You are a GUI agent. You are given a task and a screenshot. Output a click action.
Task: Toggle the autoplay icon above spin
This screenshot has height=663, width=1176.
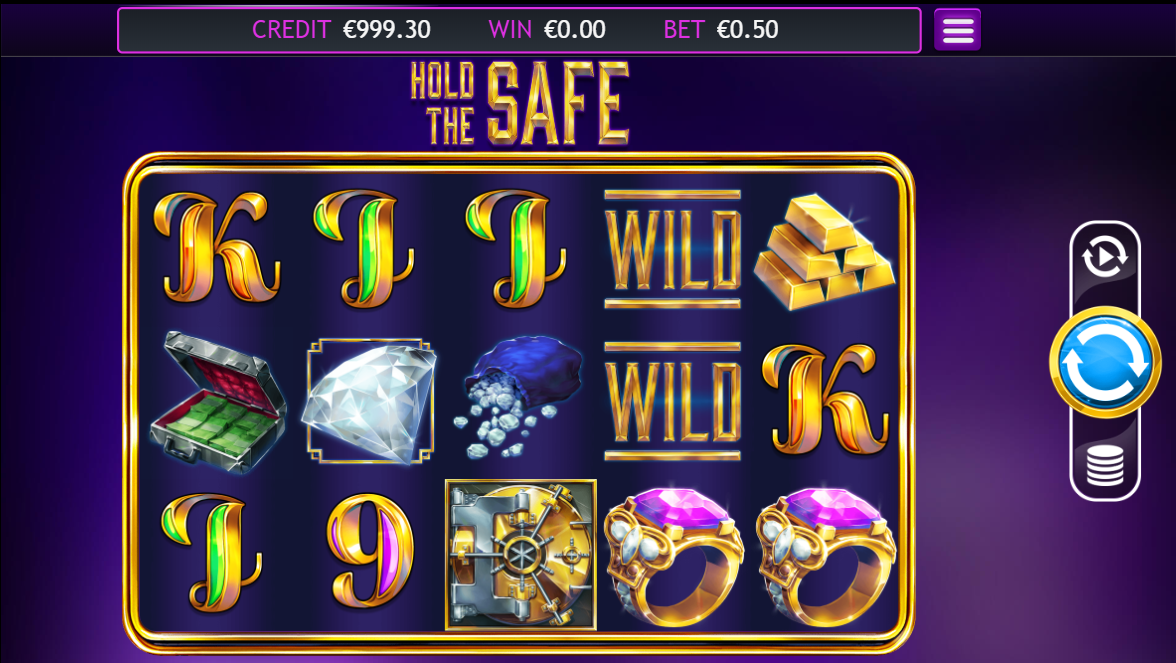coord(1105,258)
